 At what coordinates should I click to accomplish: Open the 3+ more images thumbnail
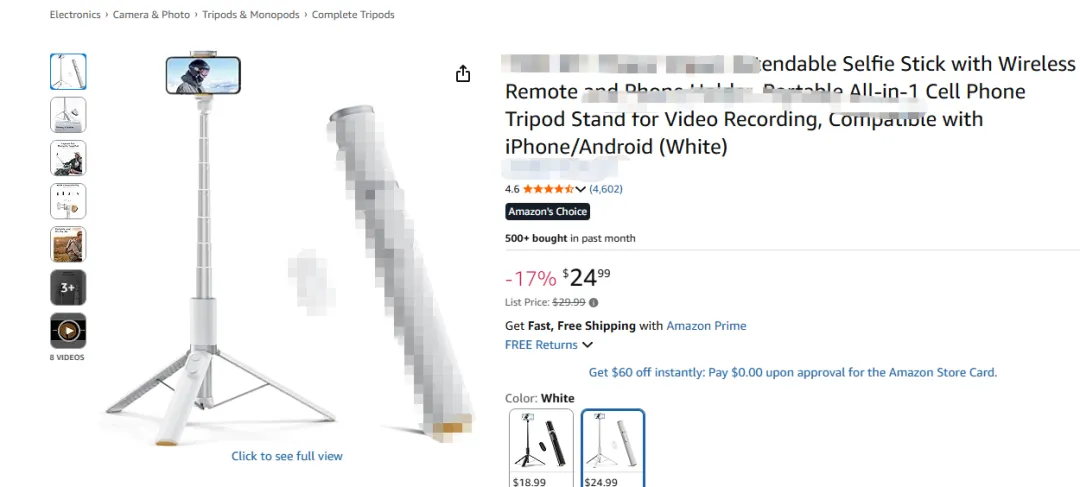[68, 288]
